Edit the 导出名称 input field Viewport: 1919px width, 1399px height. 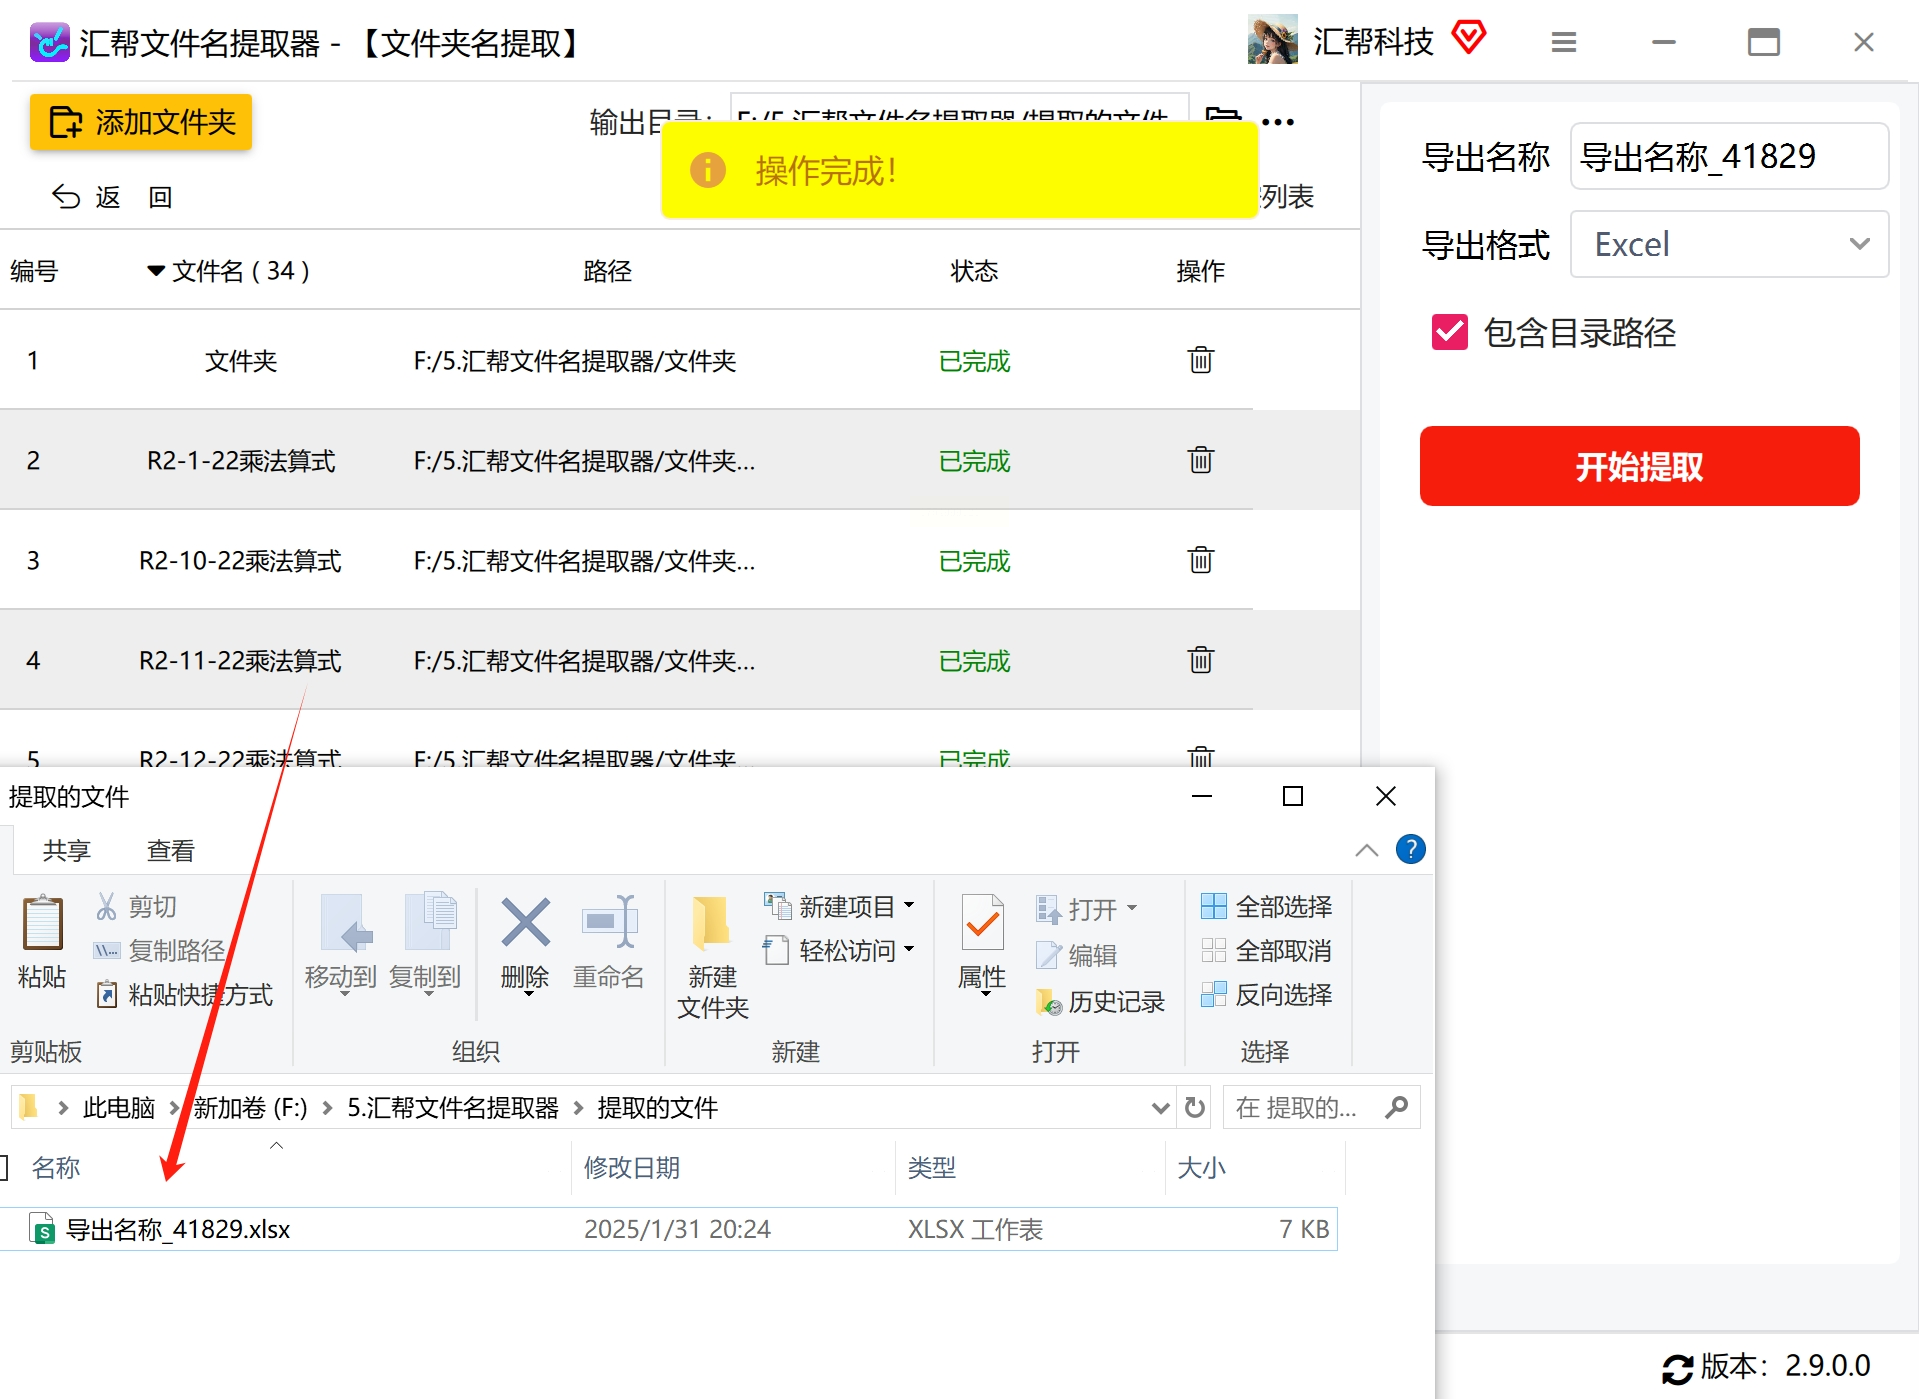click(1729, 156)
